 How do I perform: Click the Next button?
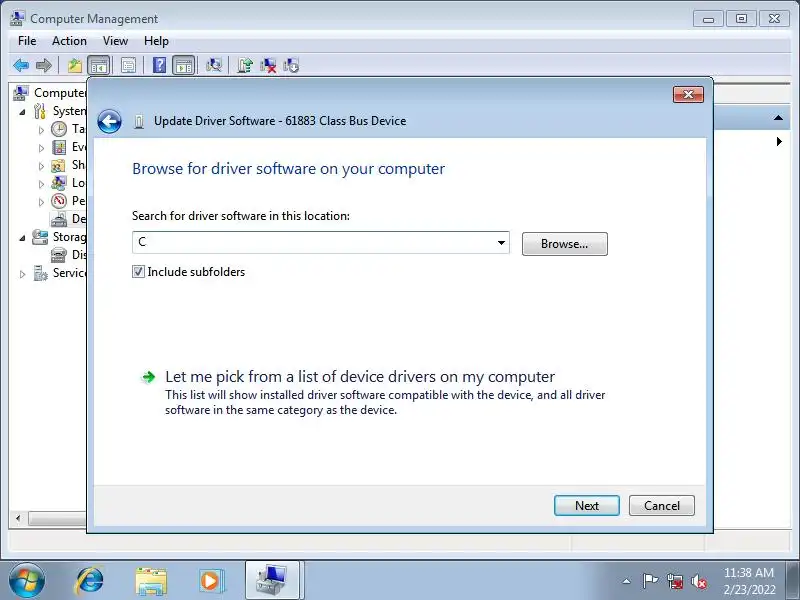tap(587, 505)
